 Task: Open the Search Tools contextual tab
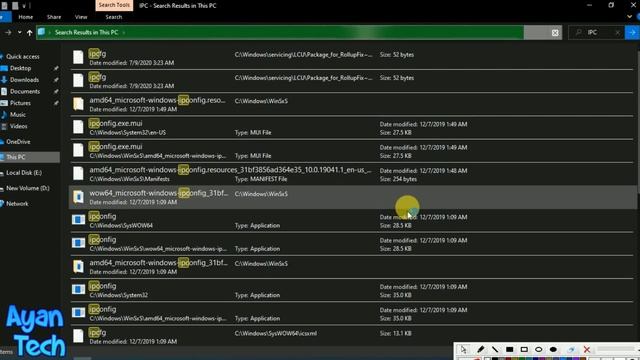click(114, 5)
